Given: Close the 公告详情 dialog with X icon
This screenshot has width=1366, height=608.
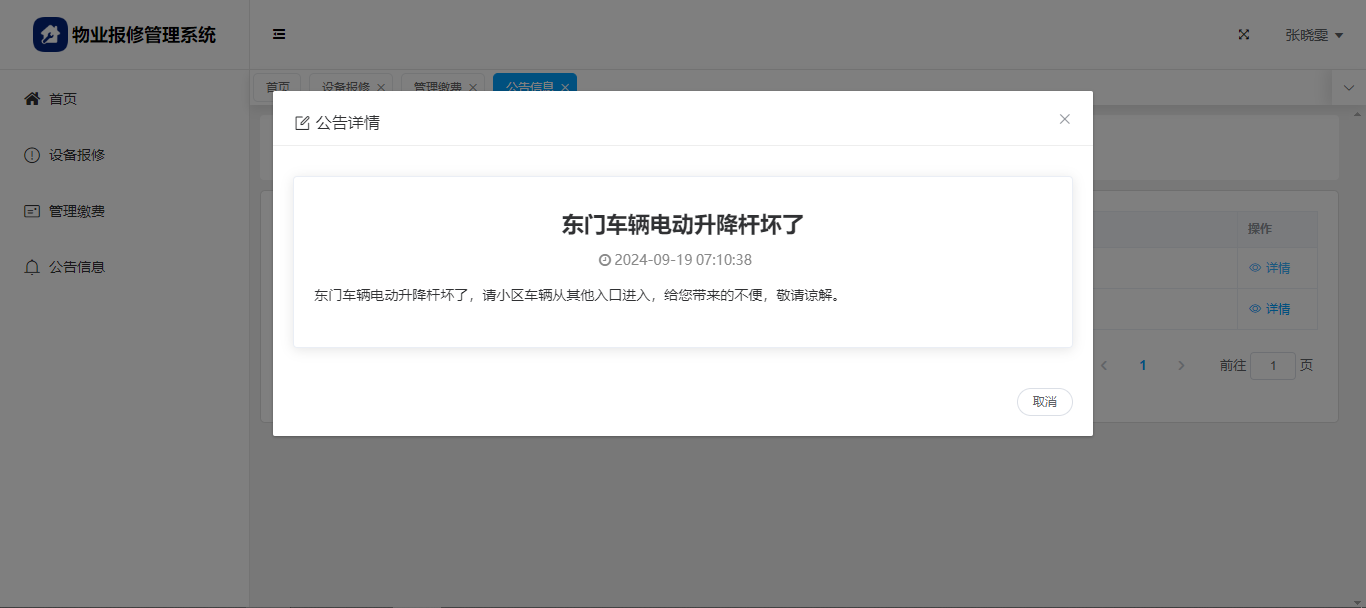Looking at the screenshot, I should pos(1065,119).
